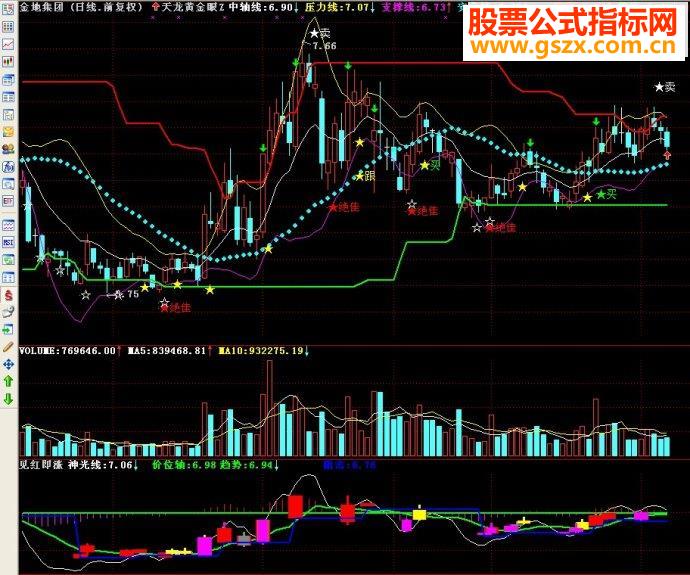
Task: Click the green window panel icon
Action: (8, 260)
